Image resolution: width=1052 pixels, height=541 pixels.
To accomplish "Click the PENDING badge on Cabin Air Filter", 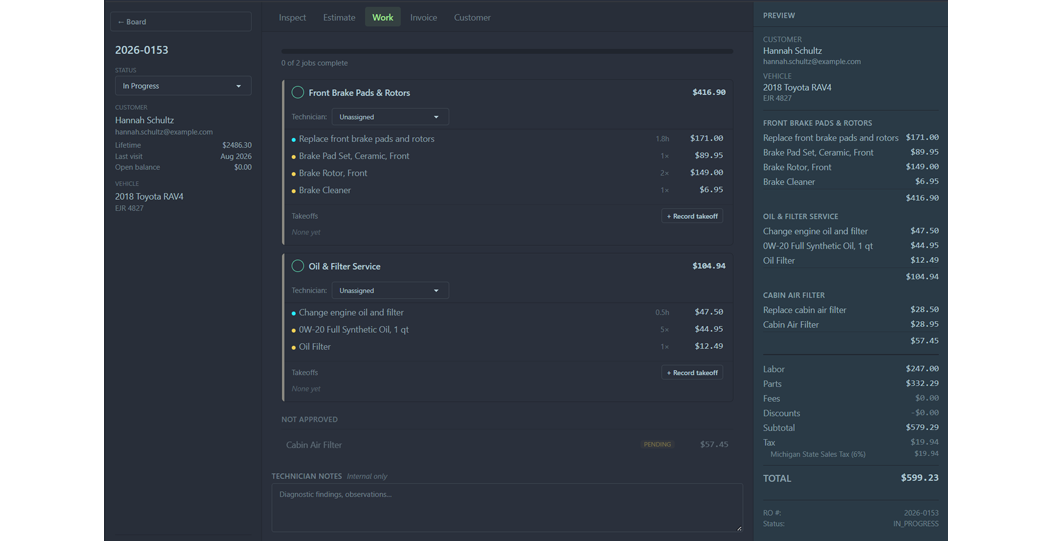I will point(657,444).
